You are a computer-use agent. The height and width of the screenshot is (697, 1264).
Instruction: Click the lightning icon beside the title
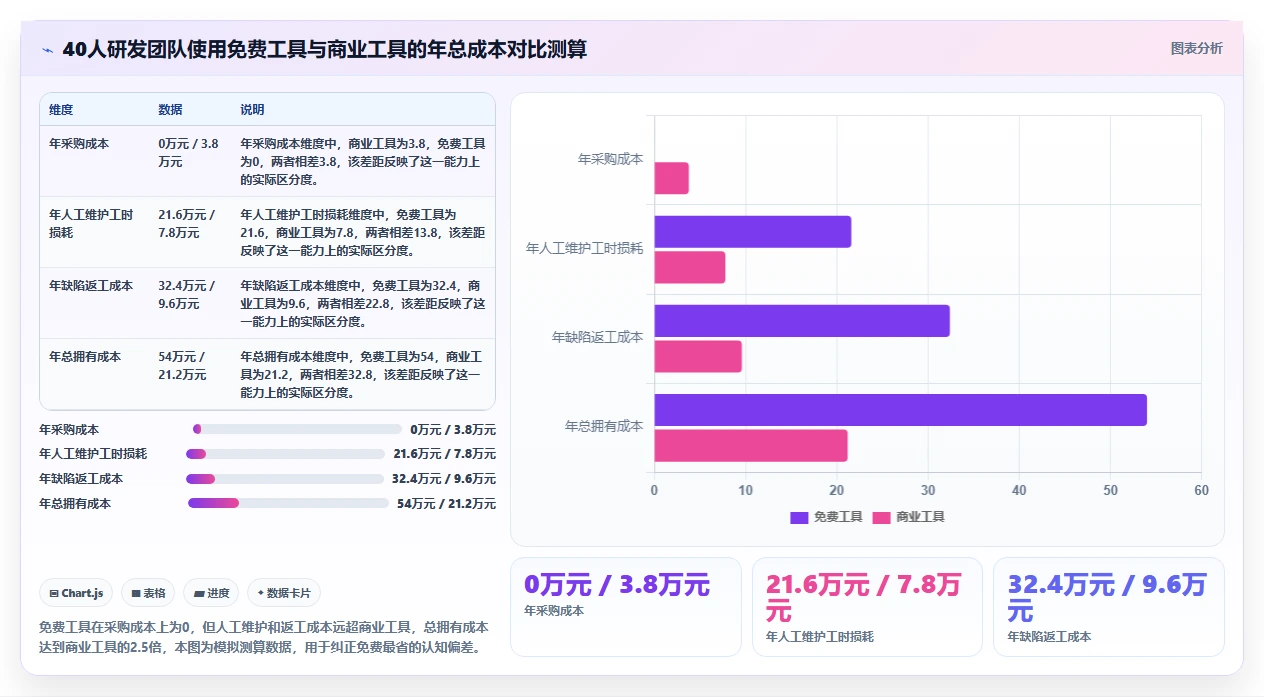[x=47, y=50]
